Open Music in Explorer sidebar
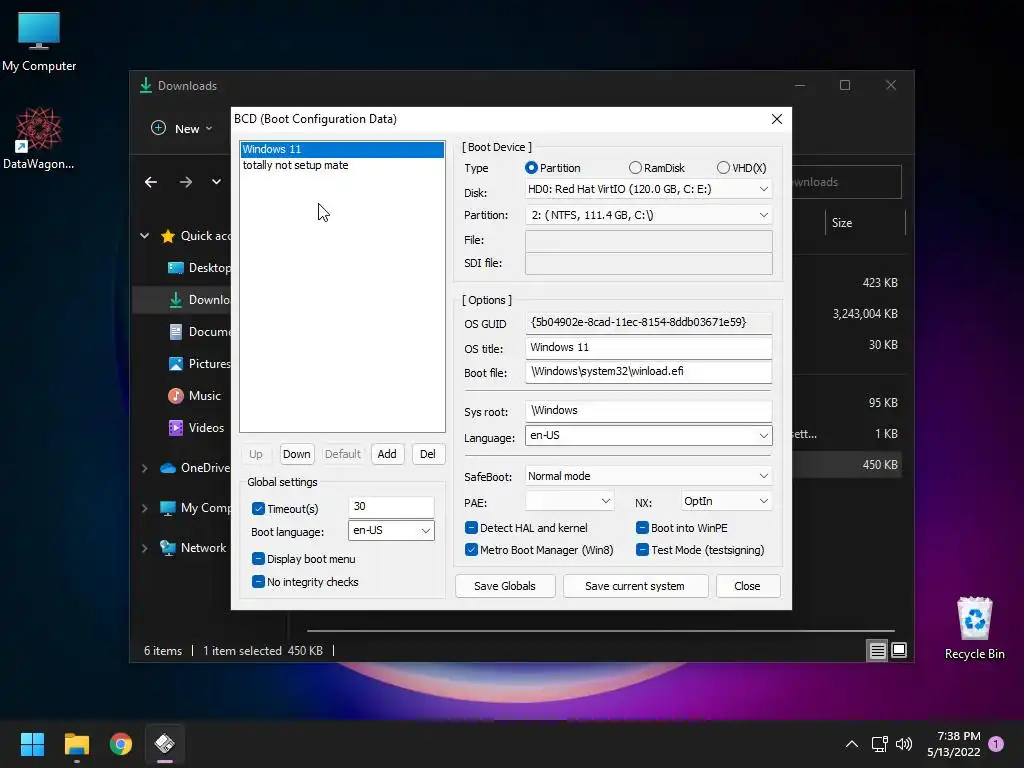This screenshot has width=1024, height=768. pyautogui.click(x=195, y=396)
